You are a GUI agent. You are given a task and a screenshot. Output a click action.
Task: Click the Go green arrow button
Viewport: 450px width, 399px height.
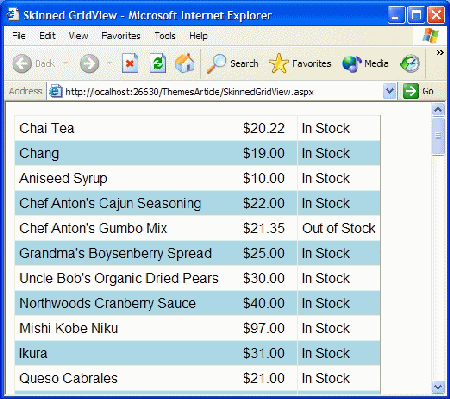411,91
